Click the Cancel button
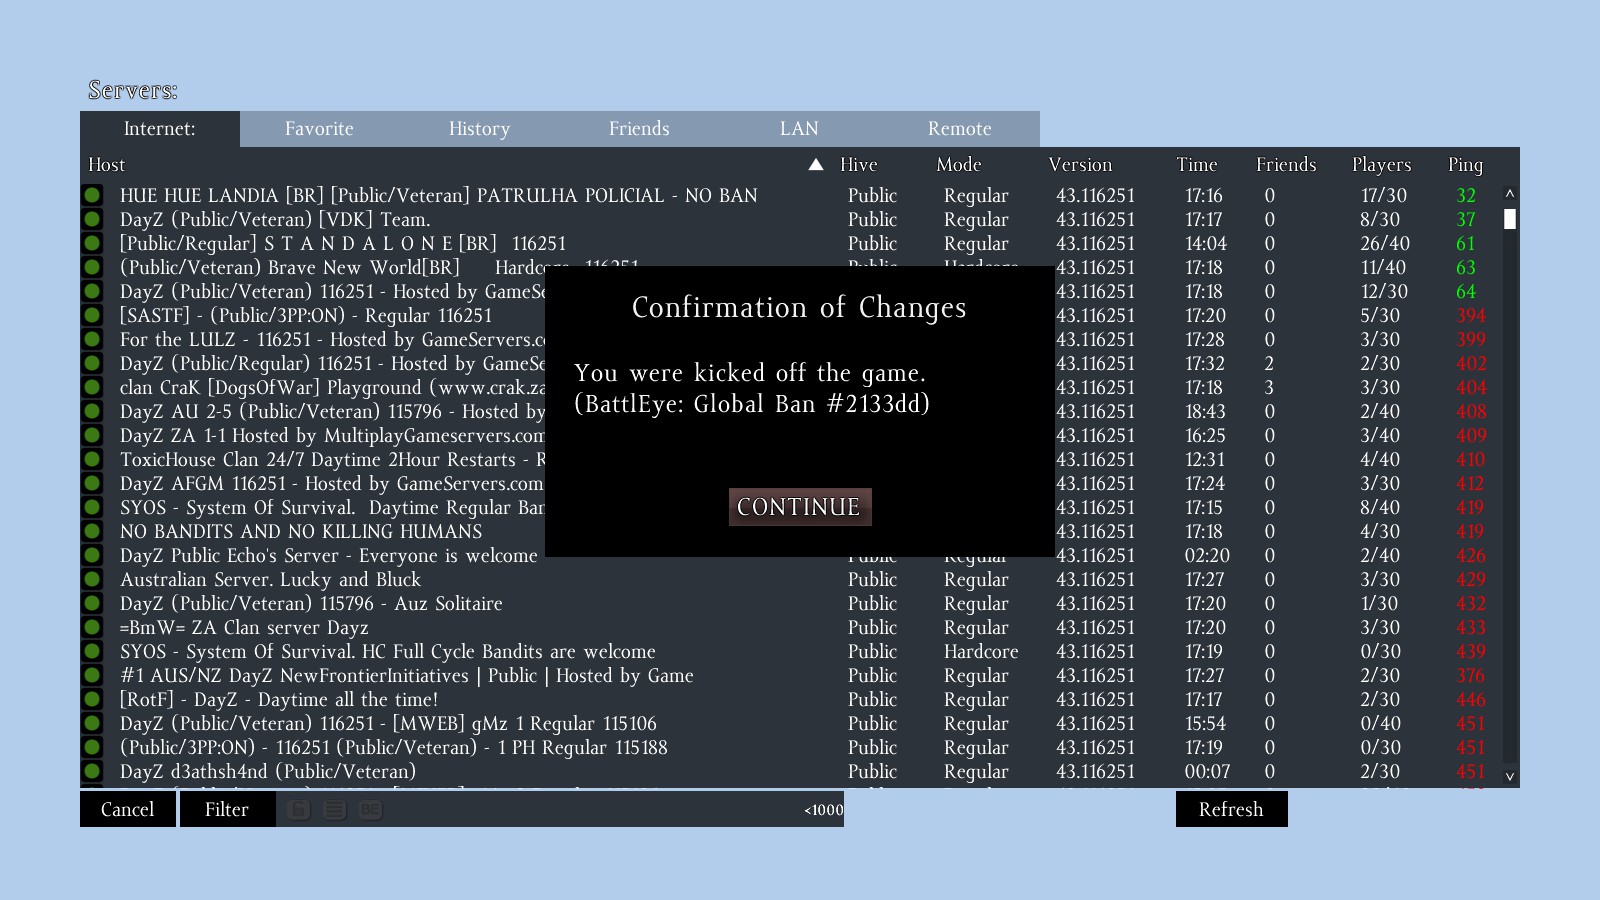Viewport: 1600px width, 900px height. pos(128,809)
